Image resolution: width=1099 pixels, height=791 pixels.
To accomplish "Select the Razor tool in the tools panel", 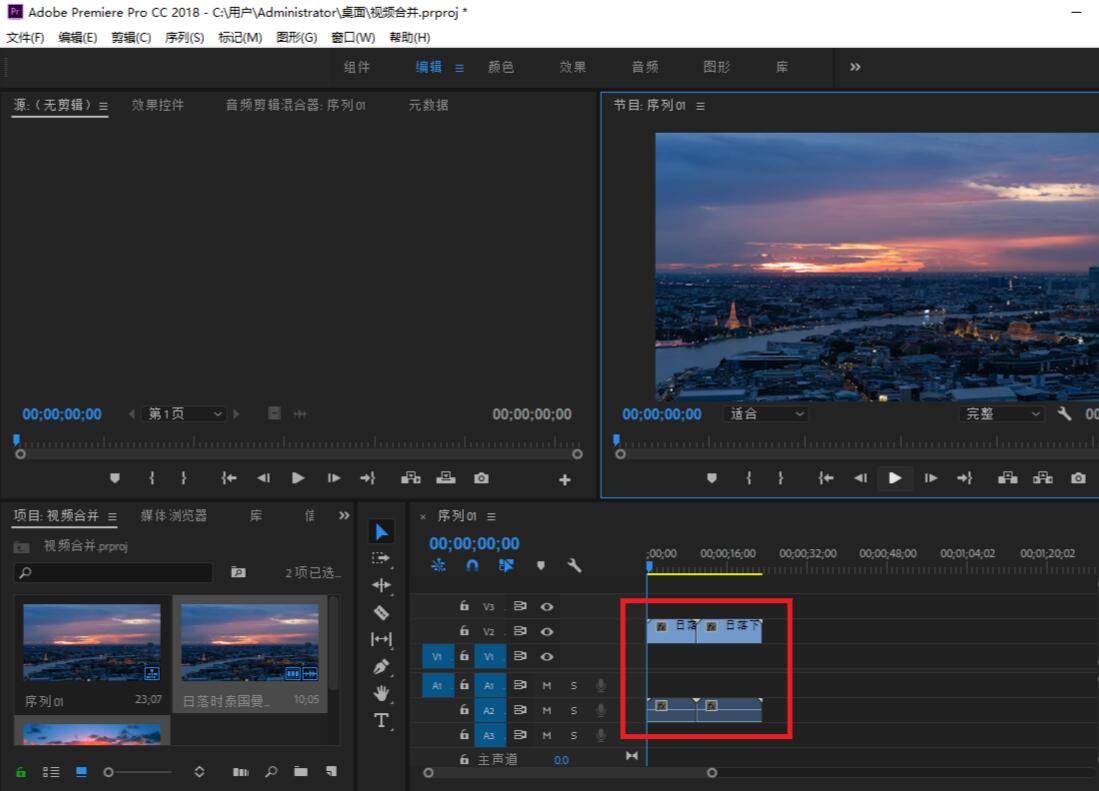I will coord(381,612).
